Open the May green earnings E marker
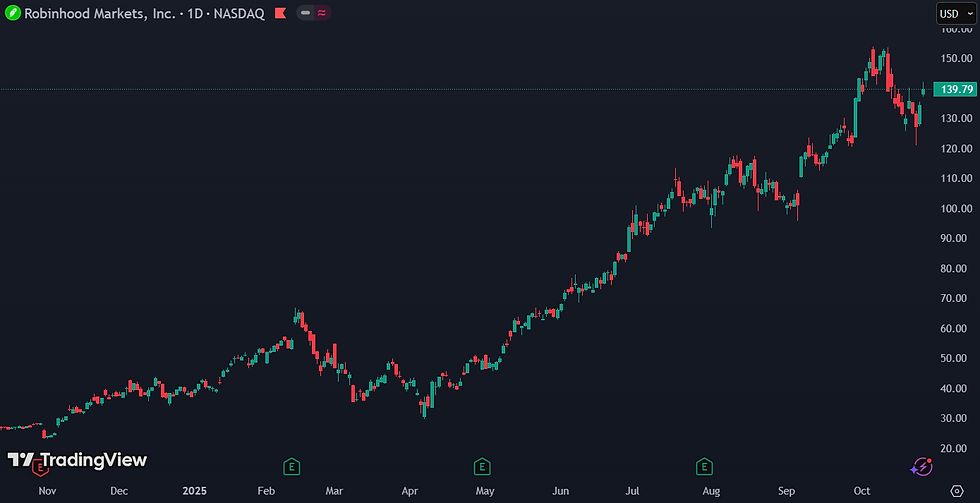 481,466
